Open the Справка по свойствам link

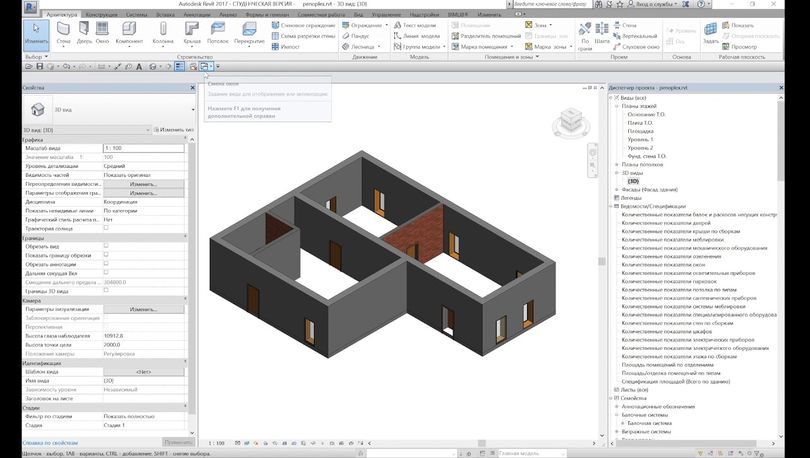click(x=30, y=441)
